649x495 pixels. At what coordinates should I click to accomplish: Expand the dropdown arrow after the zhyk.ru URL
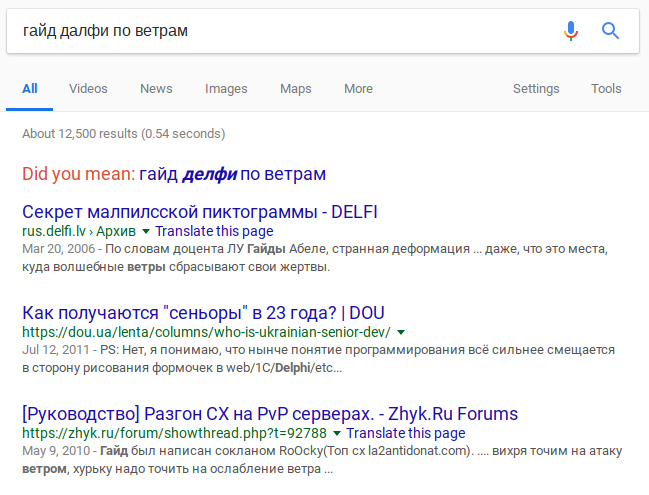pos(337,433)
